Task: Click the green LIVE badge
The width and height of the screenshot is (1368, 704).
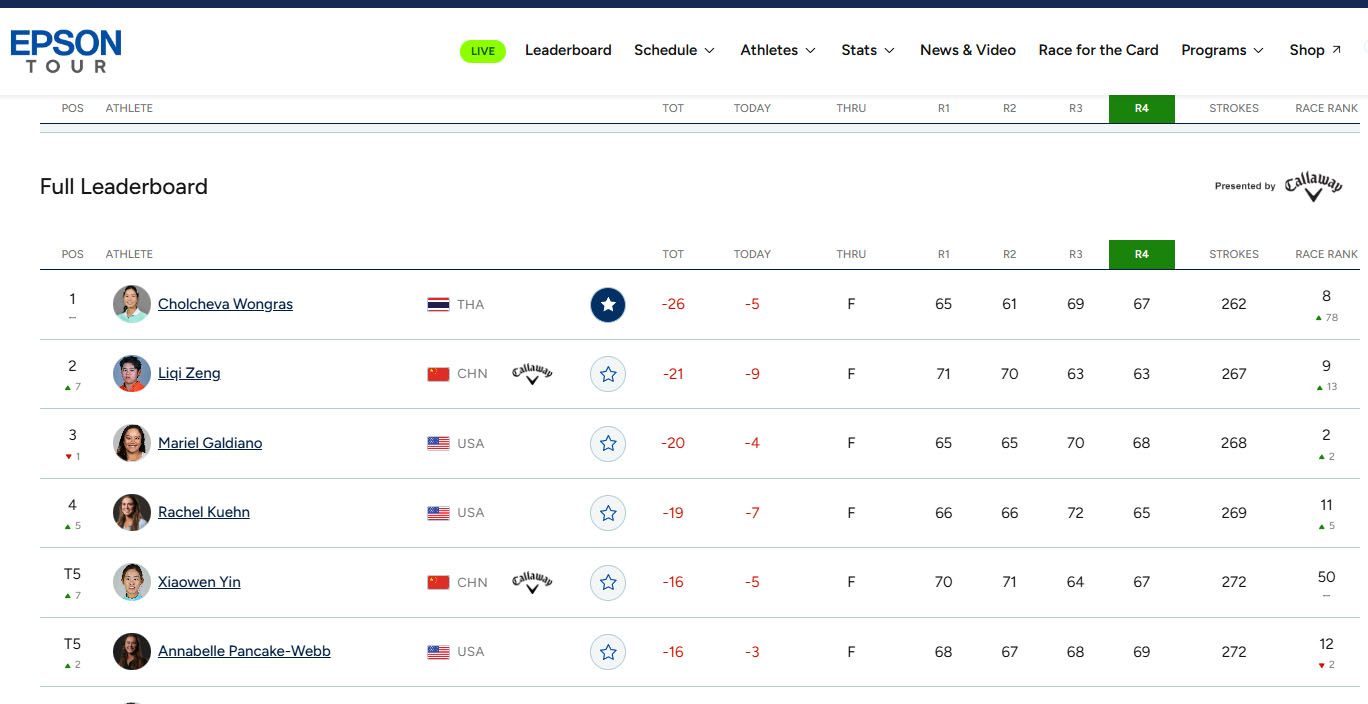Action: tap(483, 51)
